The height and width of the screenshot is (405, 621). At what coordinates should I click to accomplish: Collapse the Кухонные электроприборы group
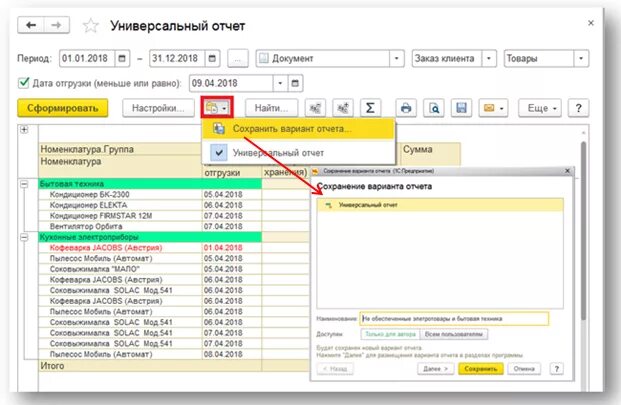click(x=24, y=237)
